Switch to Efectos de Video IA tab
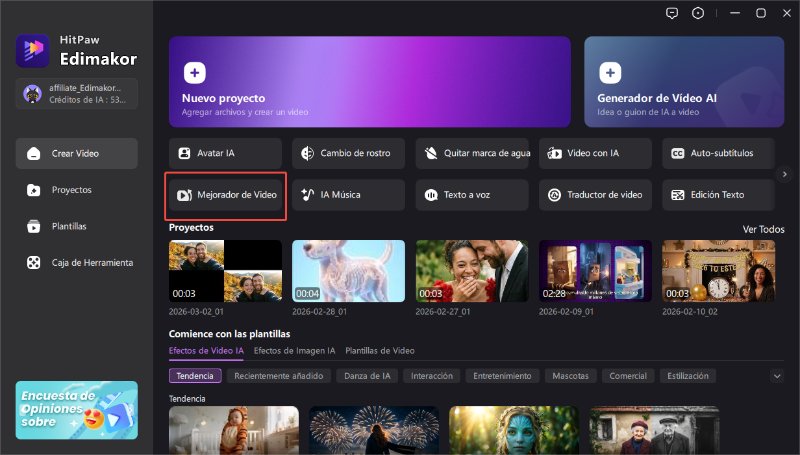This screenshot has width=800, height=455. point(206,351)
